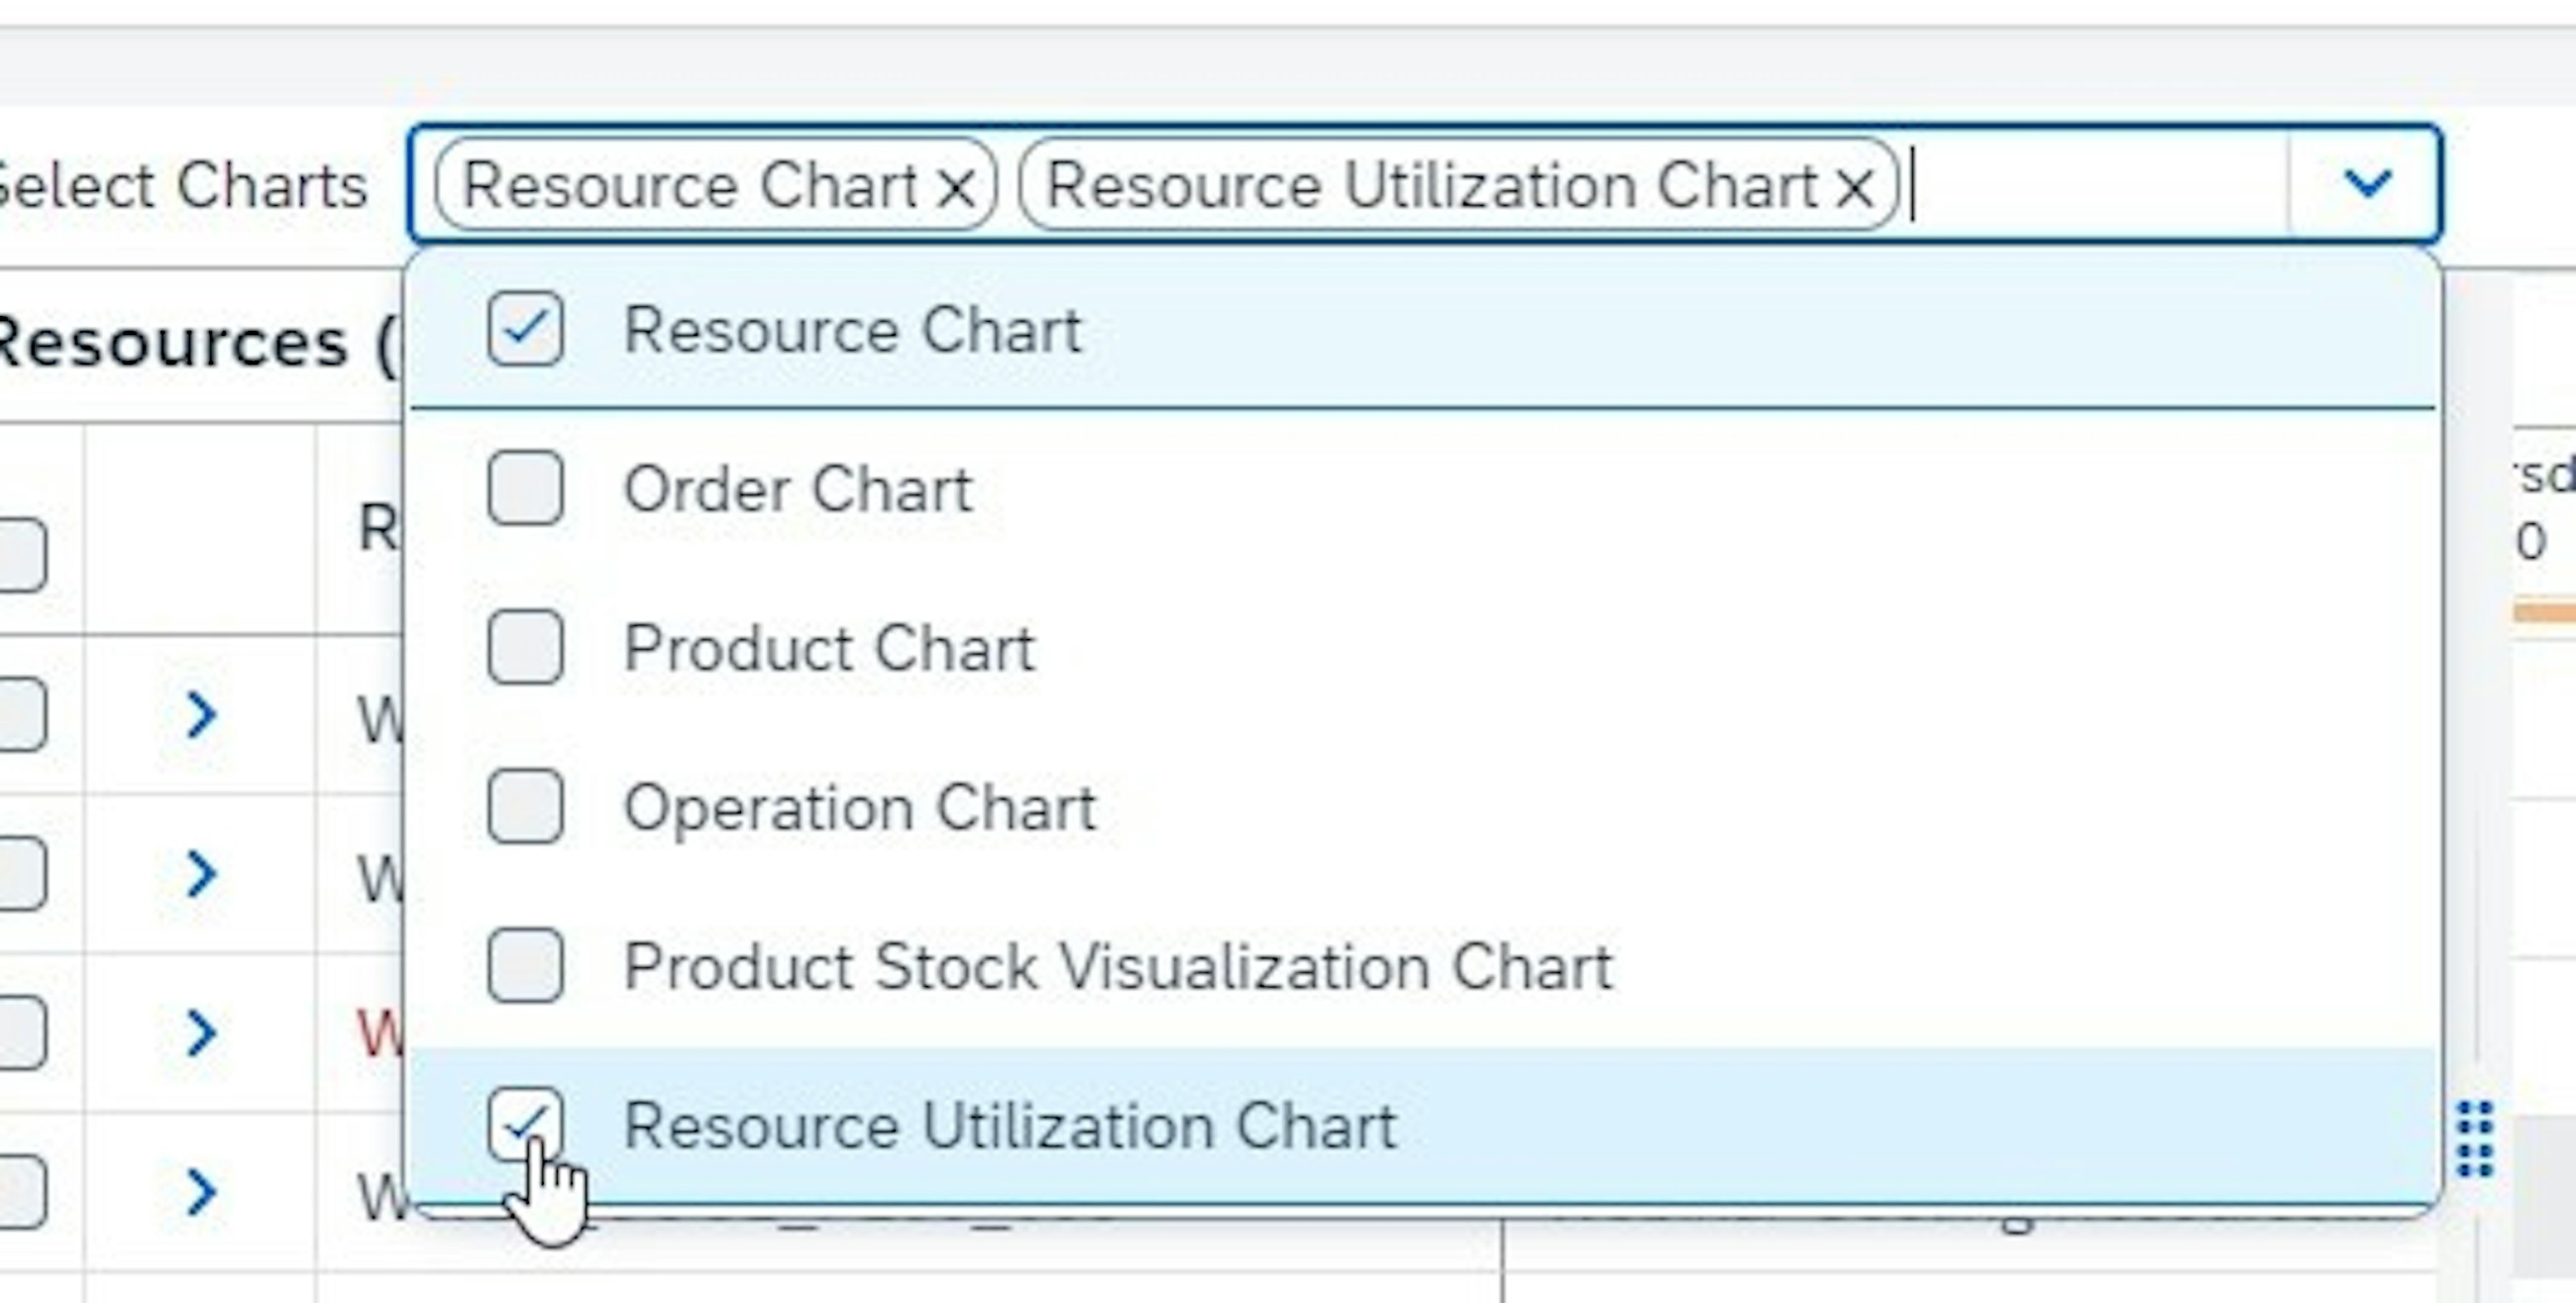Collapse the Select Charts dropdown arrow
2576x1303 pixels.
click(2366, 183)
